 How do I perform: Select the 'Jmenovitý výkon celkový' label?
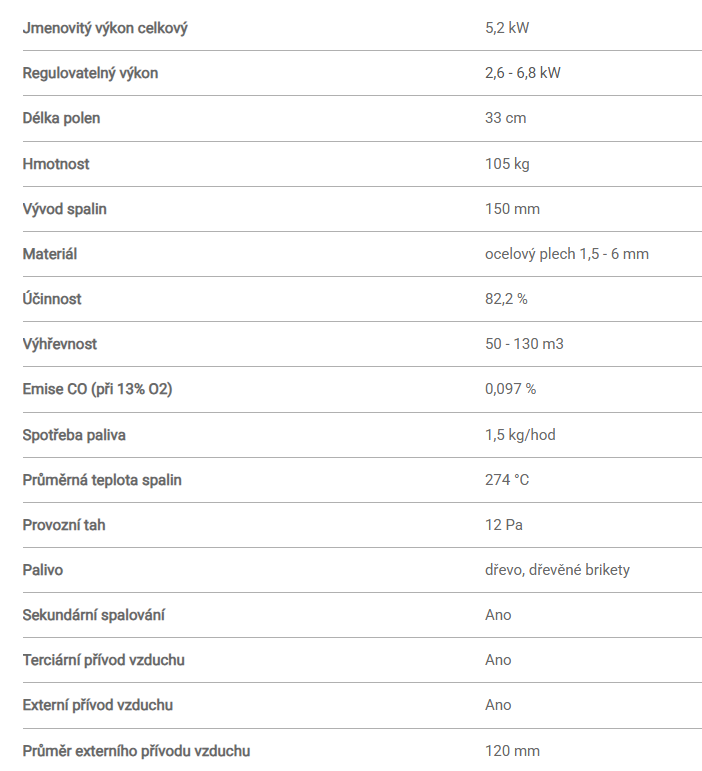pyautogui.click(x=105, y=28)
